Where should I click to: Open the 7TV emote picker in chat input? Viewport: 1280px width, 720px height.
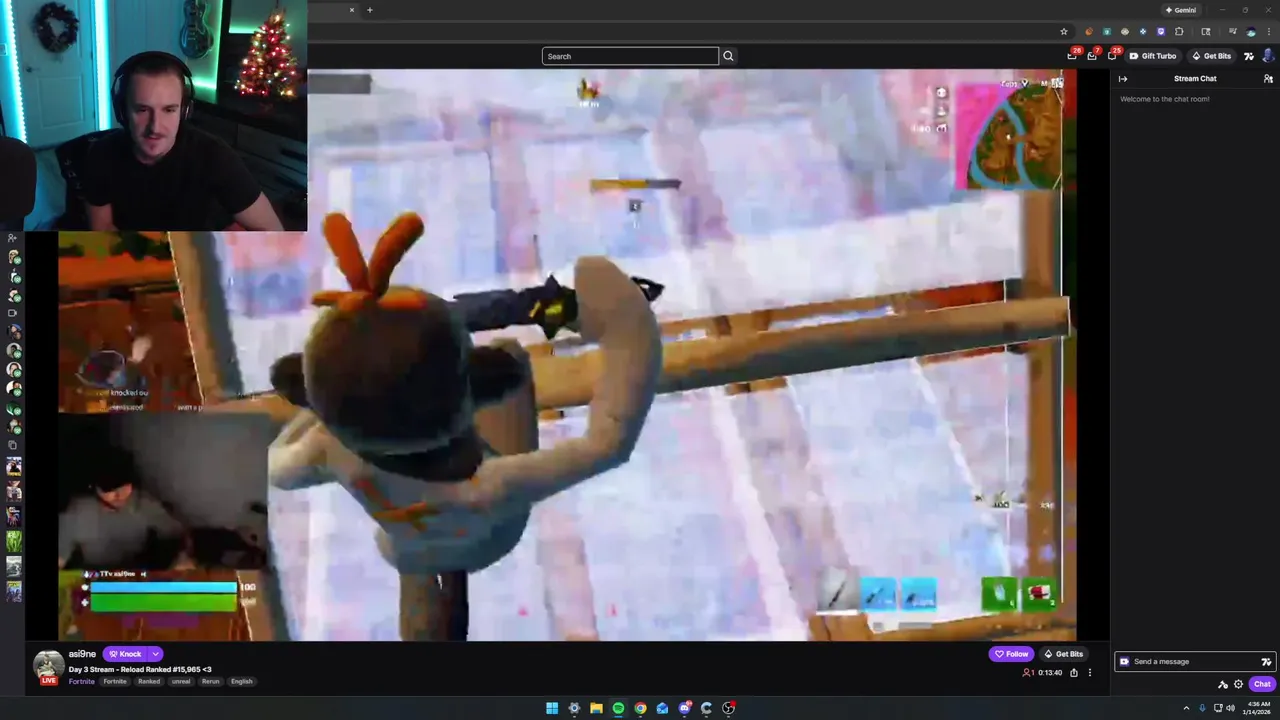pos(1266,662)
